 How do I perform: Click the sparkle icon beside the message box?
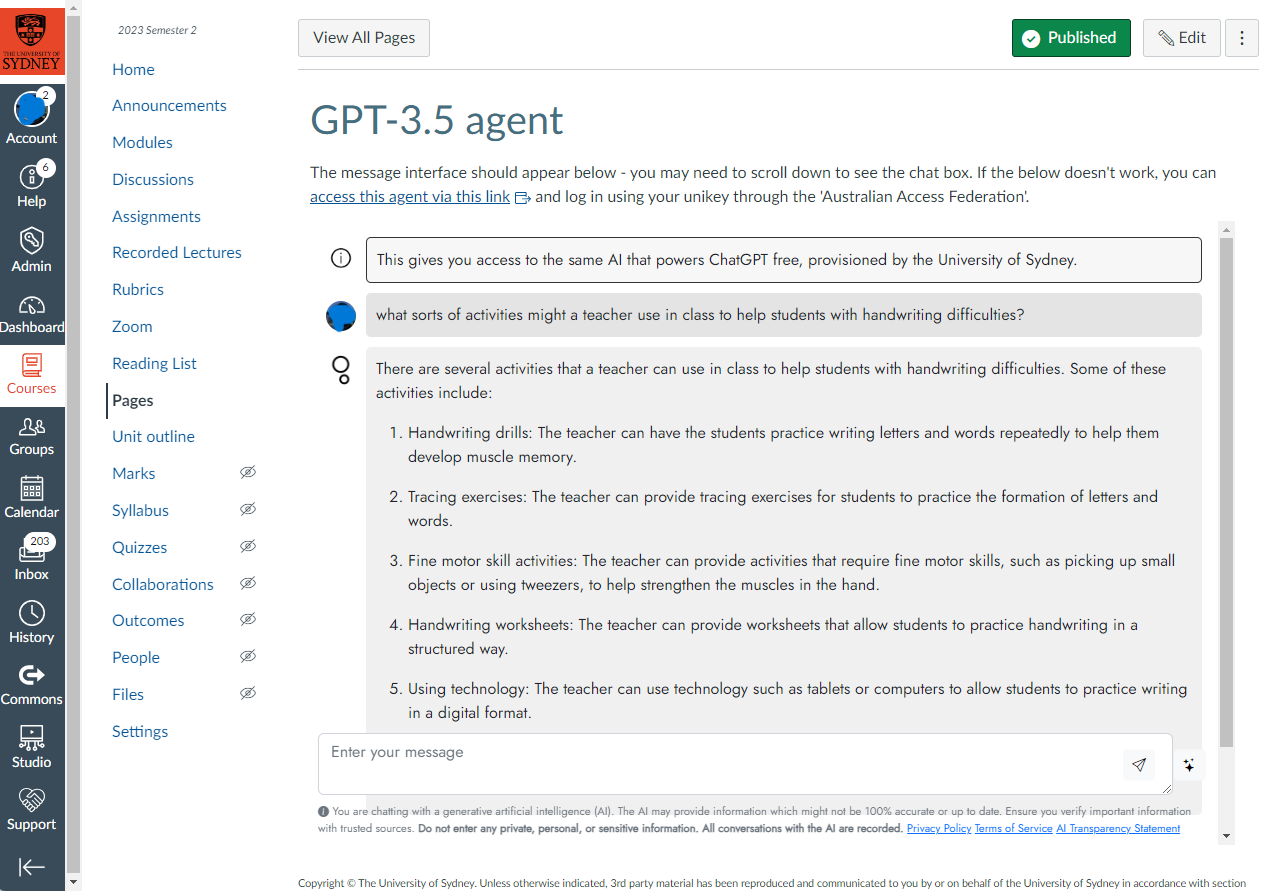(1189, 765)
